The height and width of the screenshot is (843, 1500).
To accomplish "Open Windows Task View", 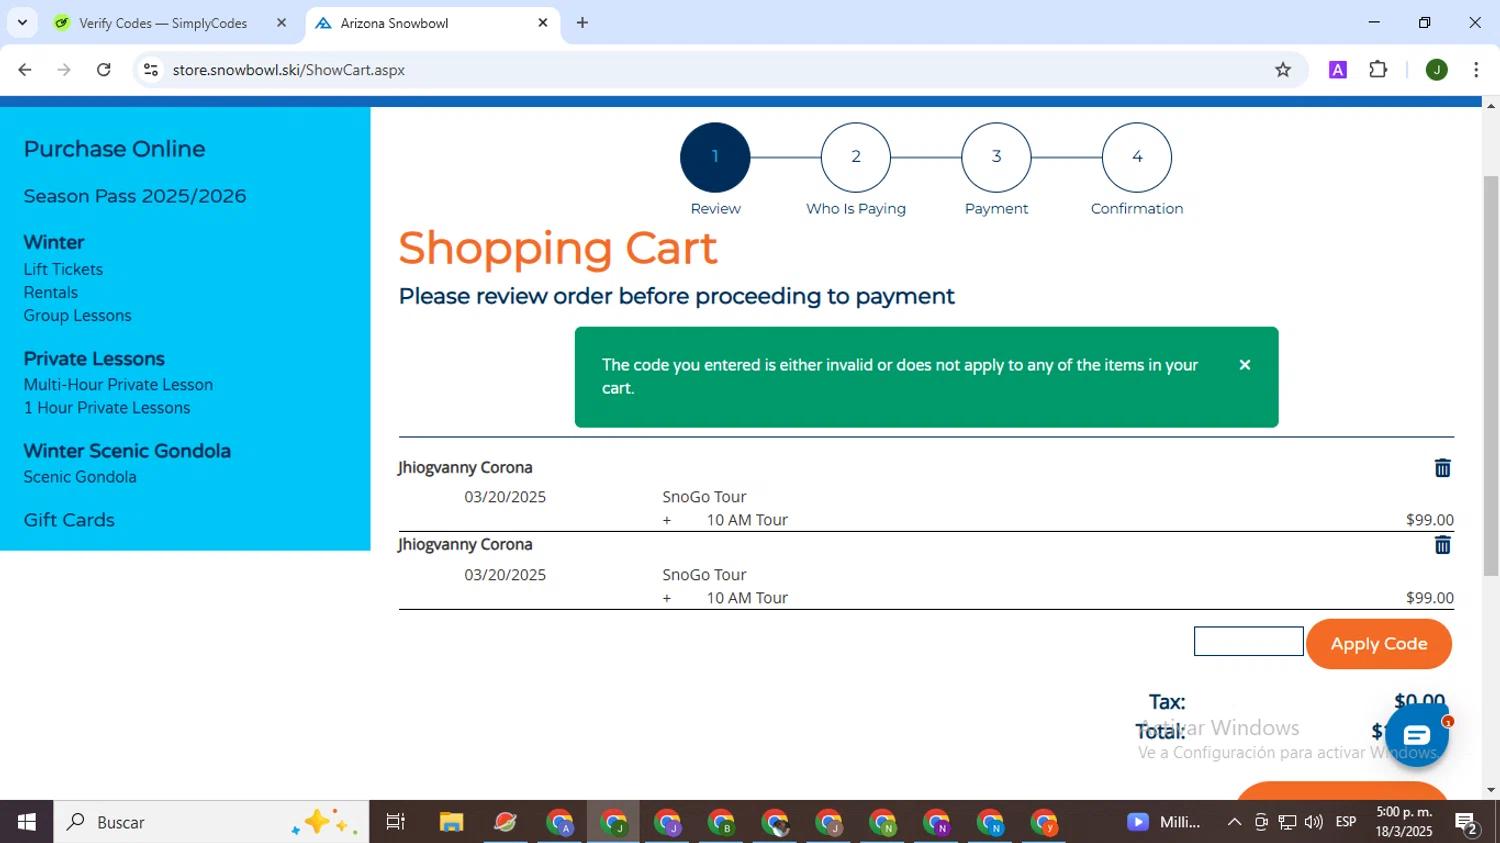I will pos(396,822).
